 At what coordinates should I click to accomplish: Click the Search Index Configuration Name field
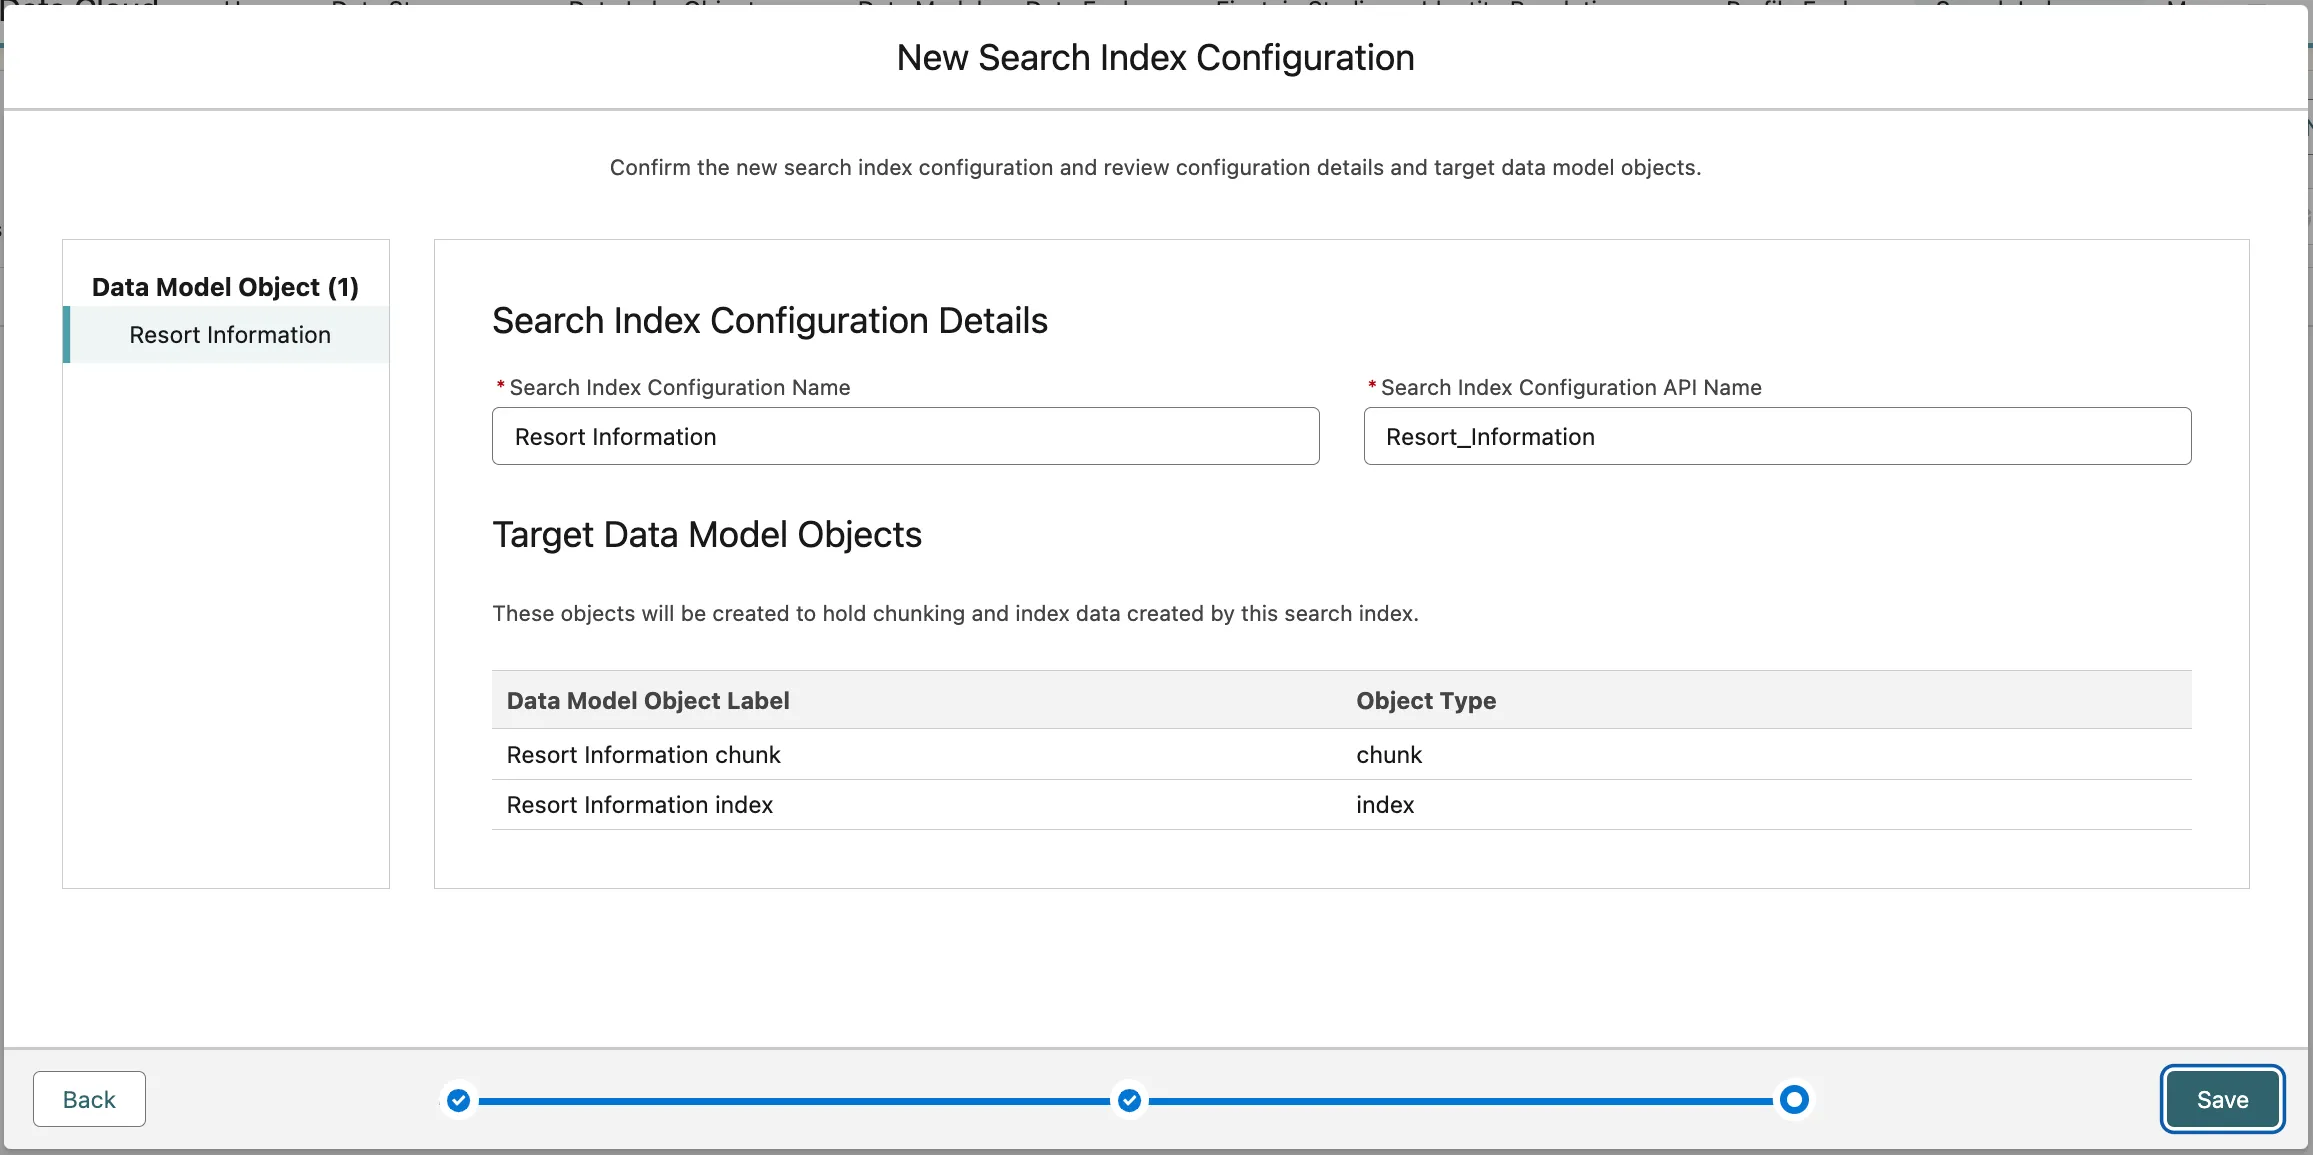click(905, 436)
